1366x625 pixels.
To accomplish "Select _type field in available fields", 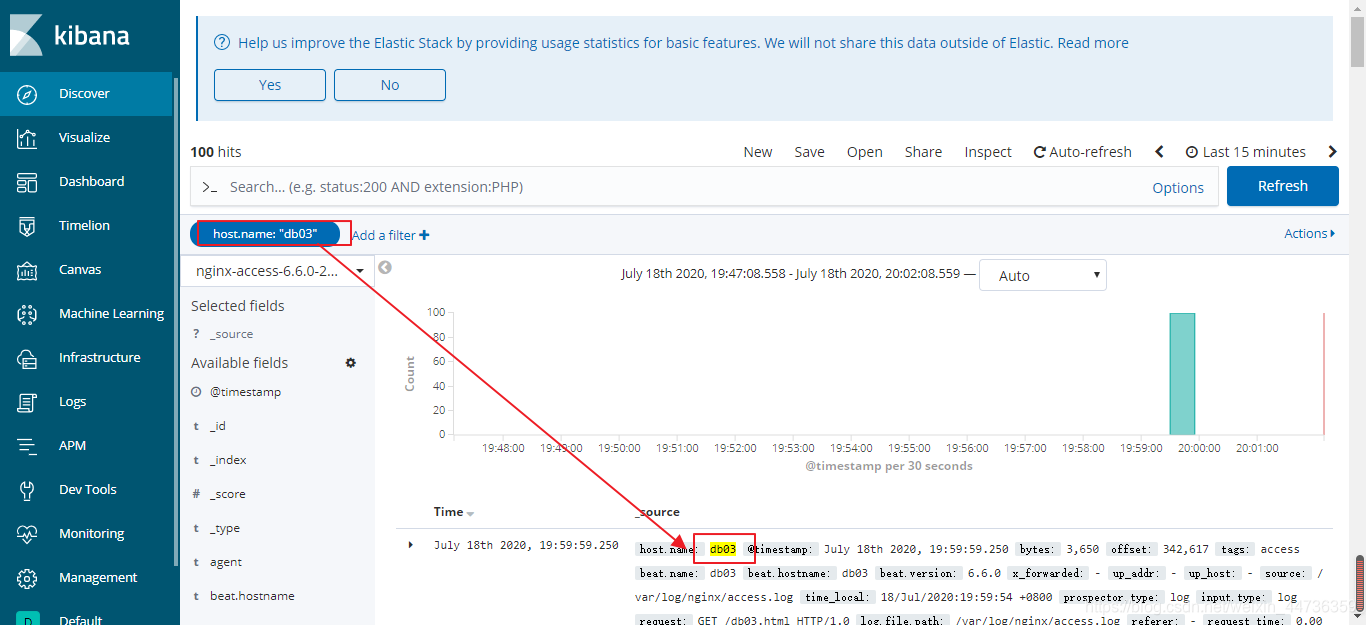I will pyautogui.click(x=225, y=528).
